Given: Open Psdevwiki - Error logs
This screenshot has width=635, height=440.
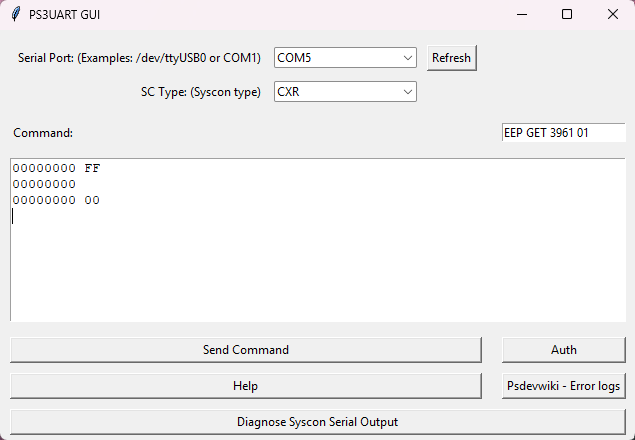Looking at the screenshot, I should click(x=563, y=386).
